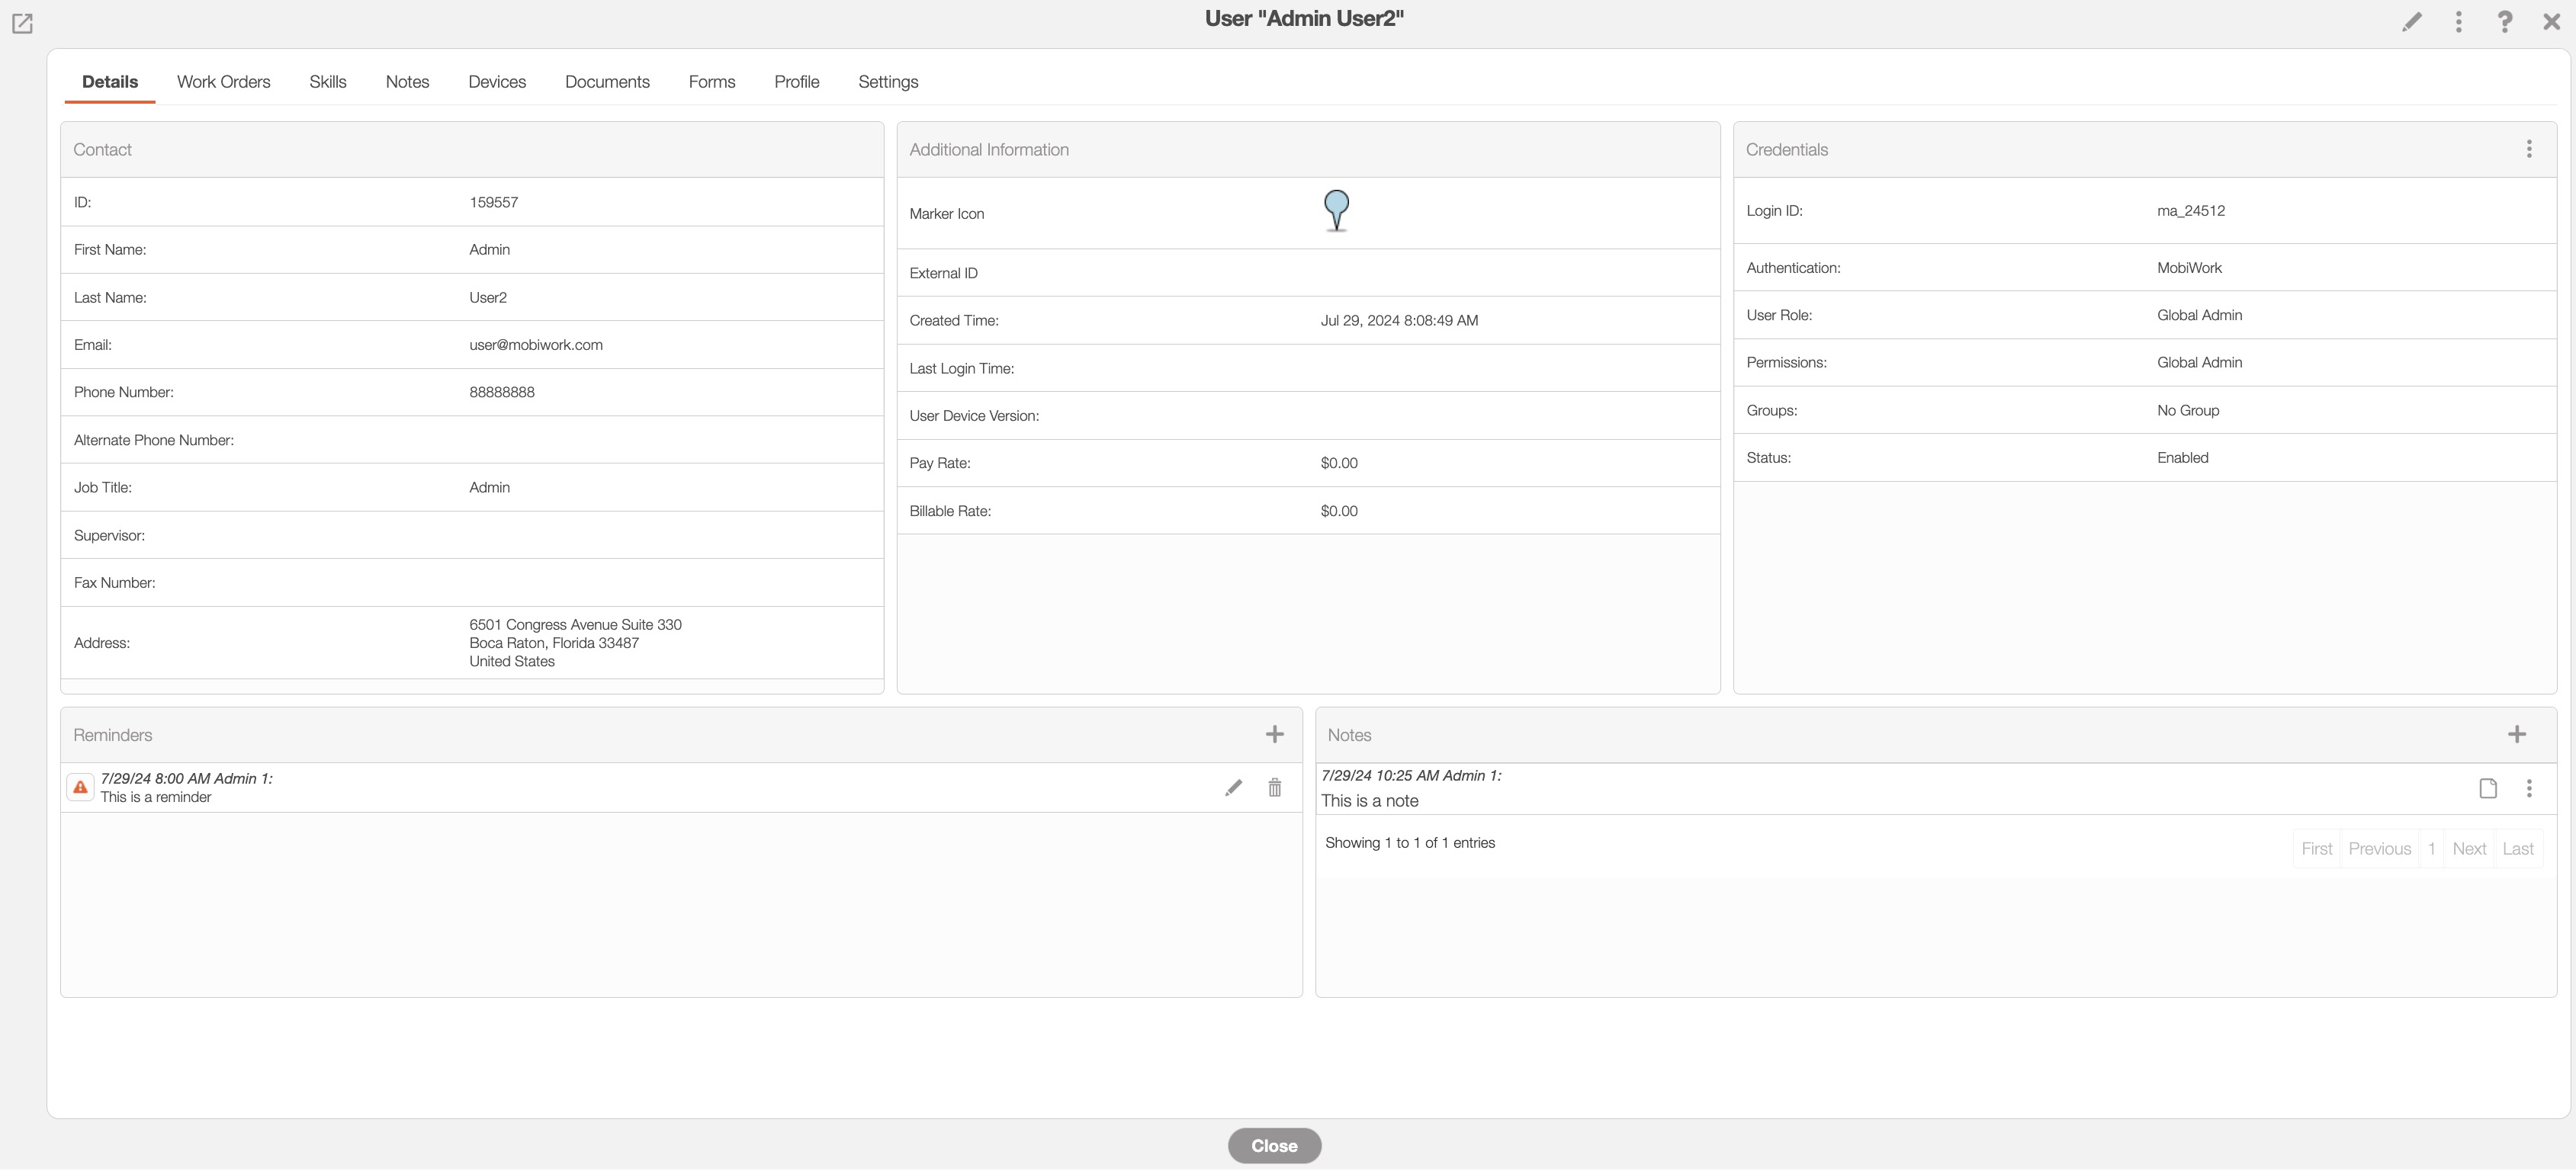
Task: Open the Credentials panel options menu
Action: click(x=2528, y=149)
